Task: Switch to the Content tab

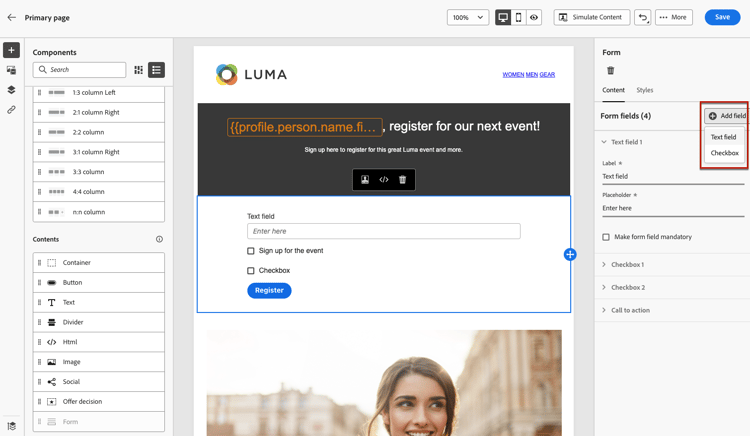Action: click(613, 90)
